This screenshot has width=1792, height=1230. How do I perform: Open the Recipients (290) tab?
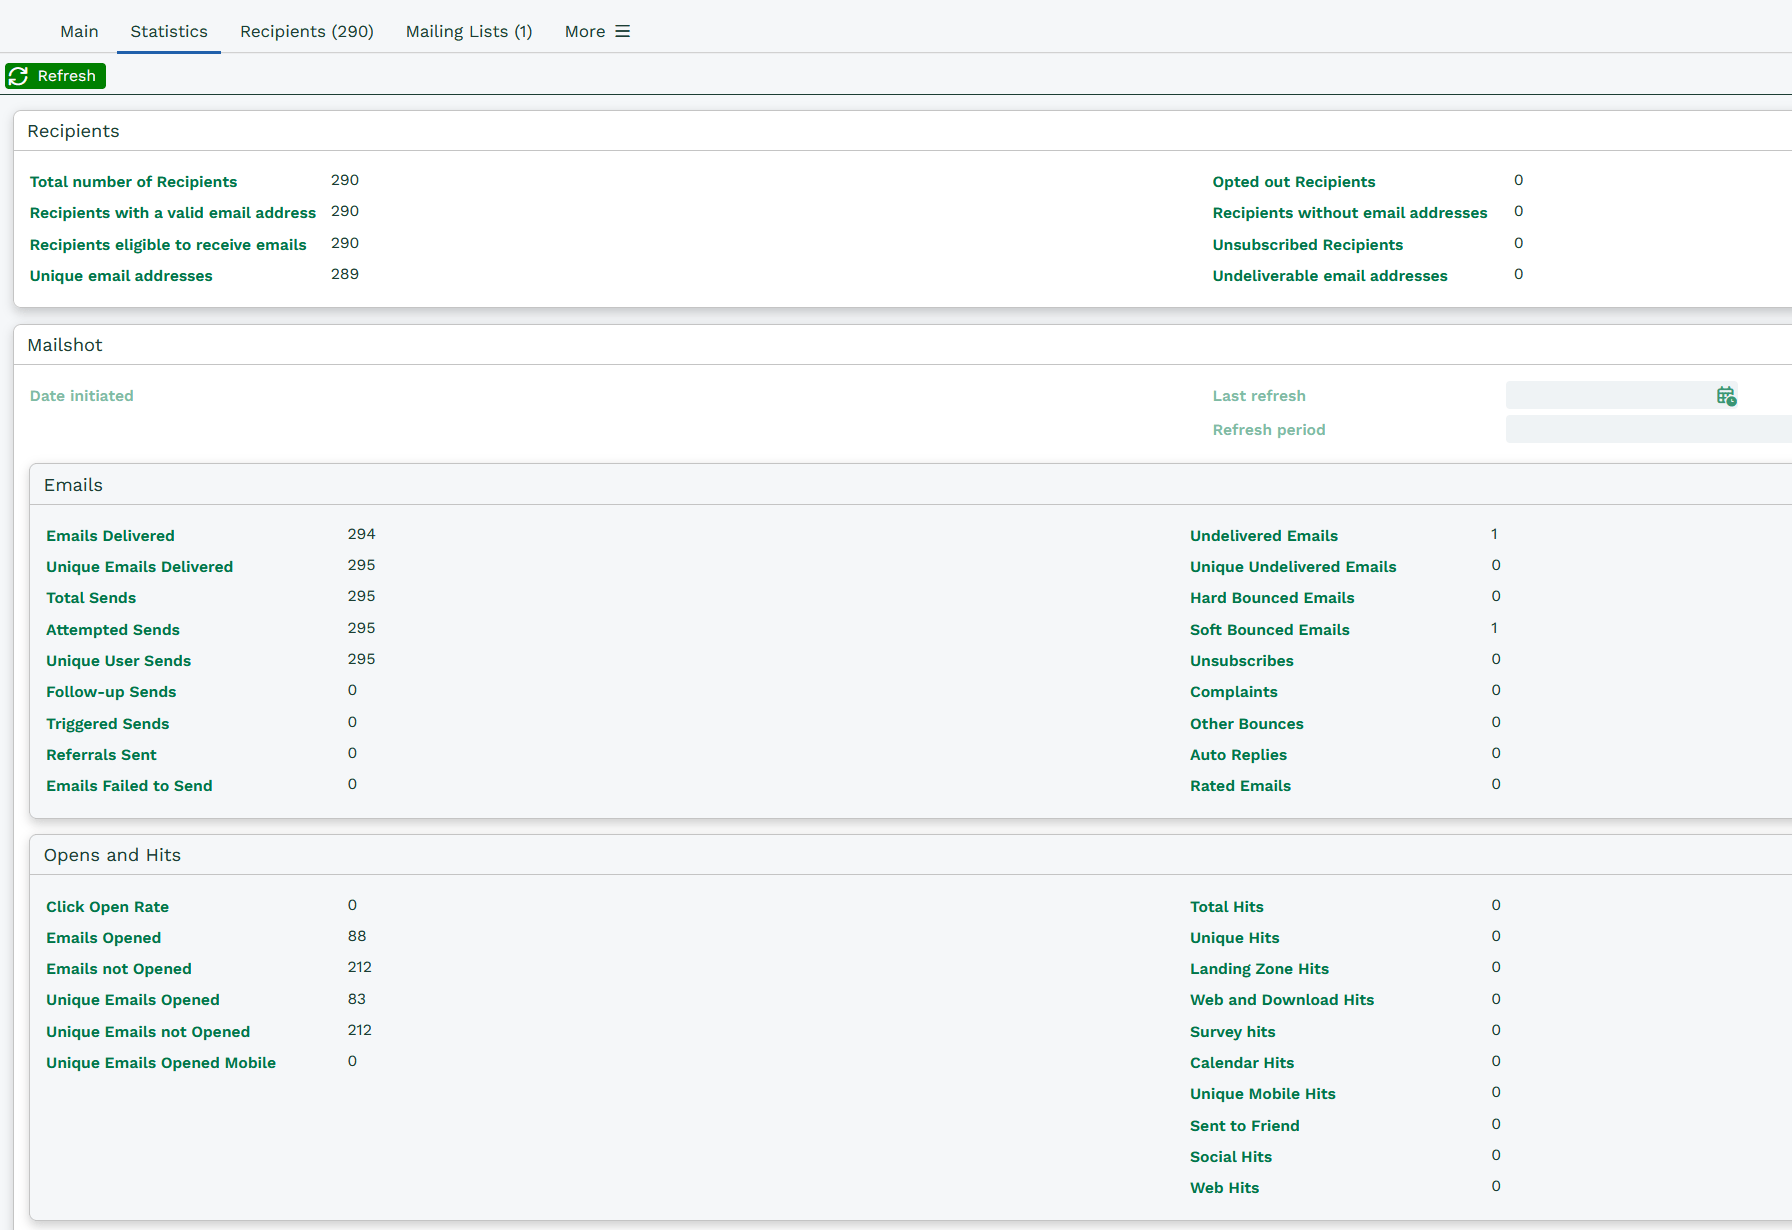pos(306,32)
